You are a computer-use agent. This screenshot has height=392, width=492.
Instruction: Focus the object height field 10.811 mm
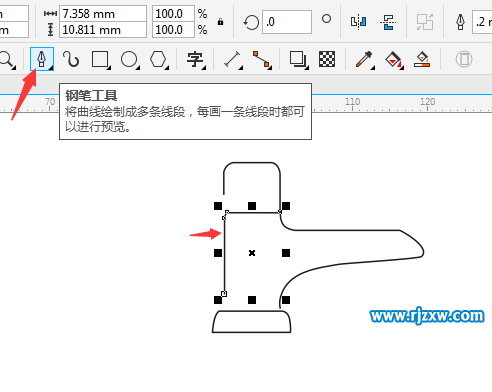[x=103, y=30]
